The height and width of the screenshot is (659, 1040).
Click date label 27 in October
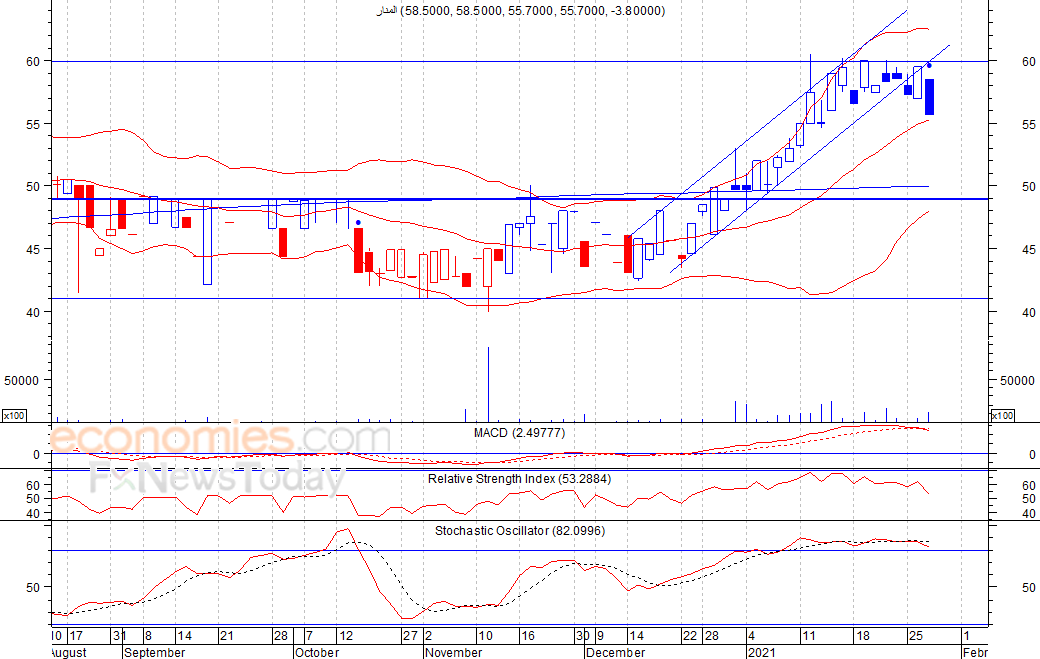point(411,636)
